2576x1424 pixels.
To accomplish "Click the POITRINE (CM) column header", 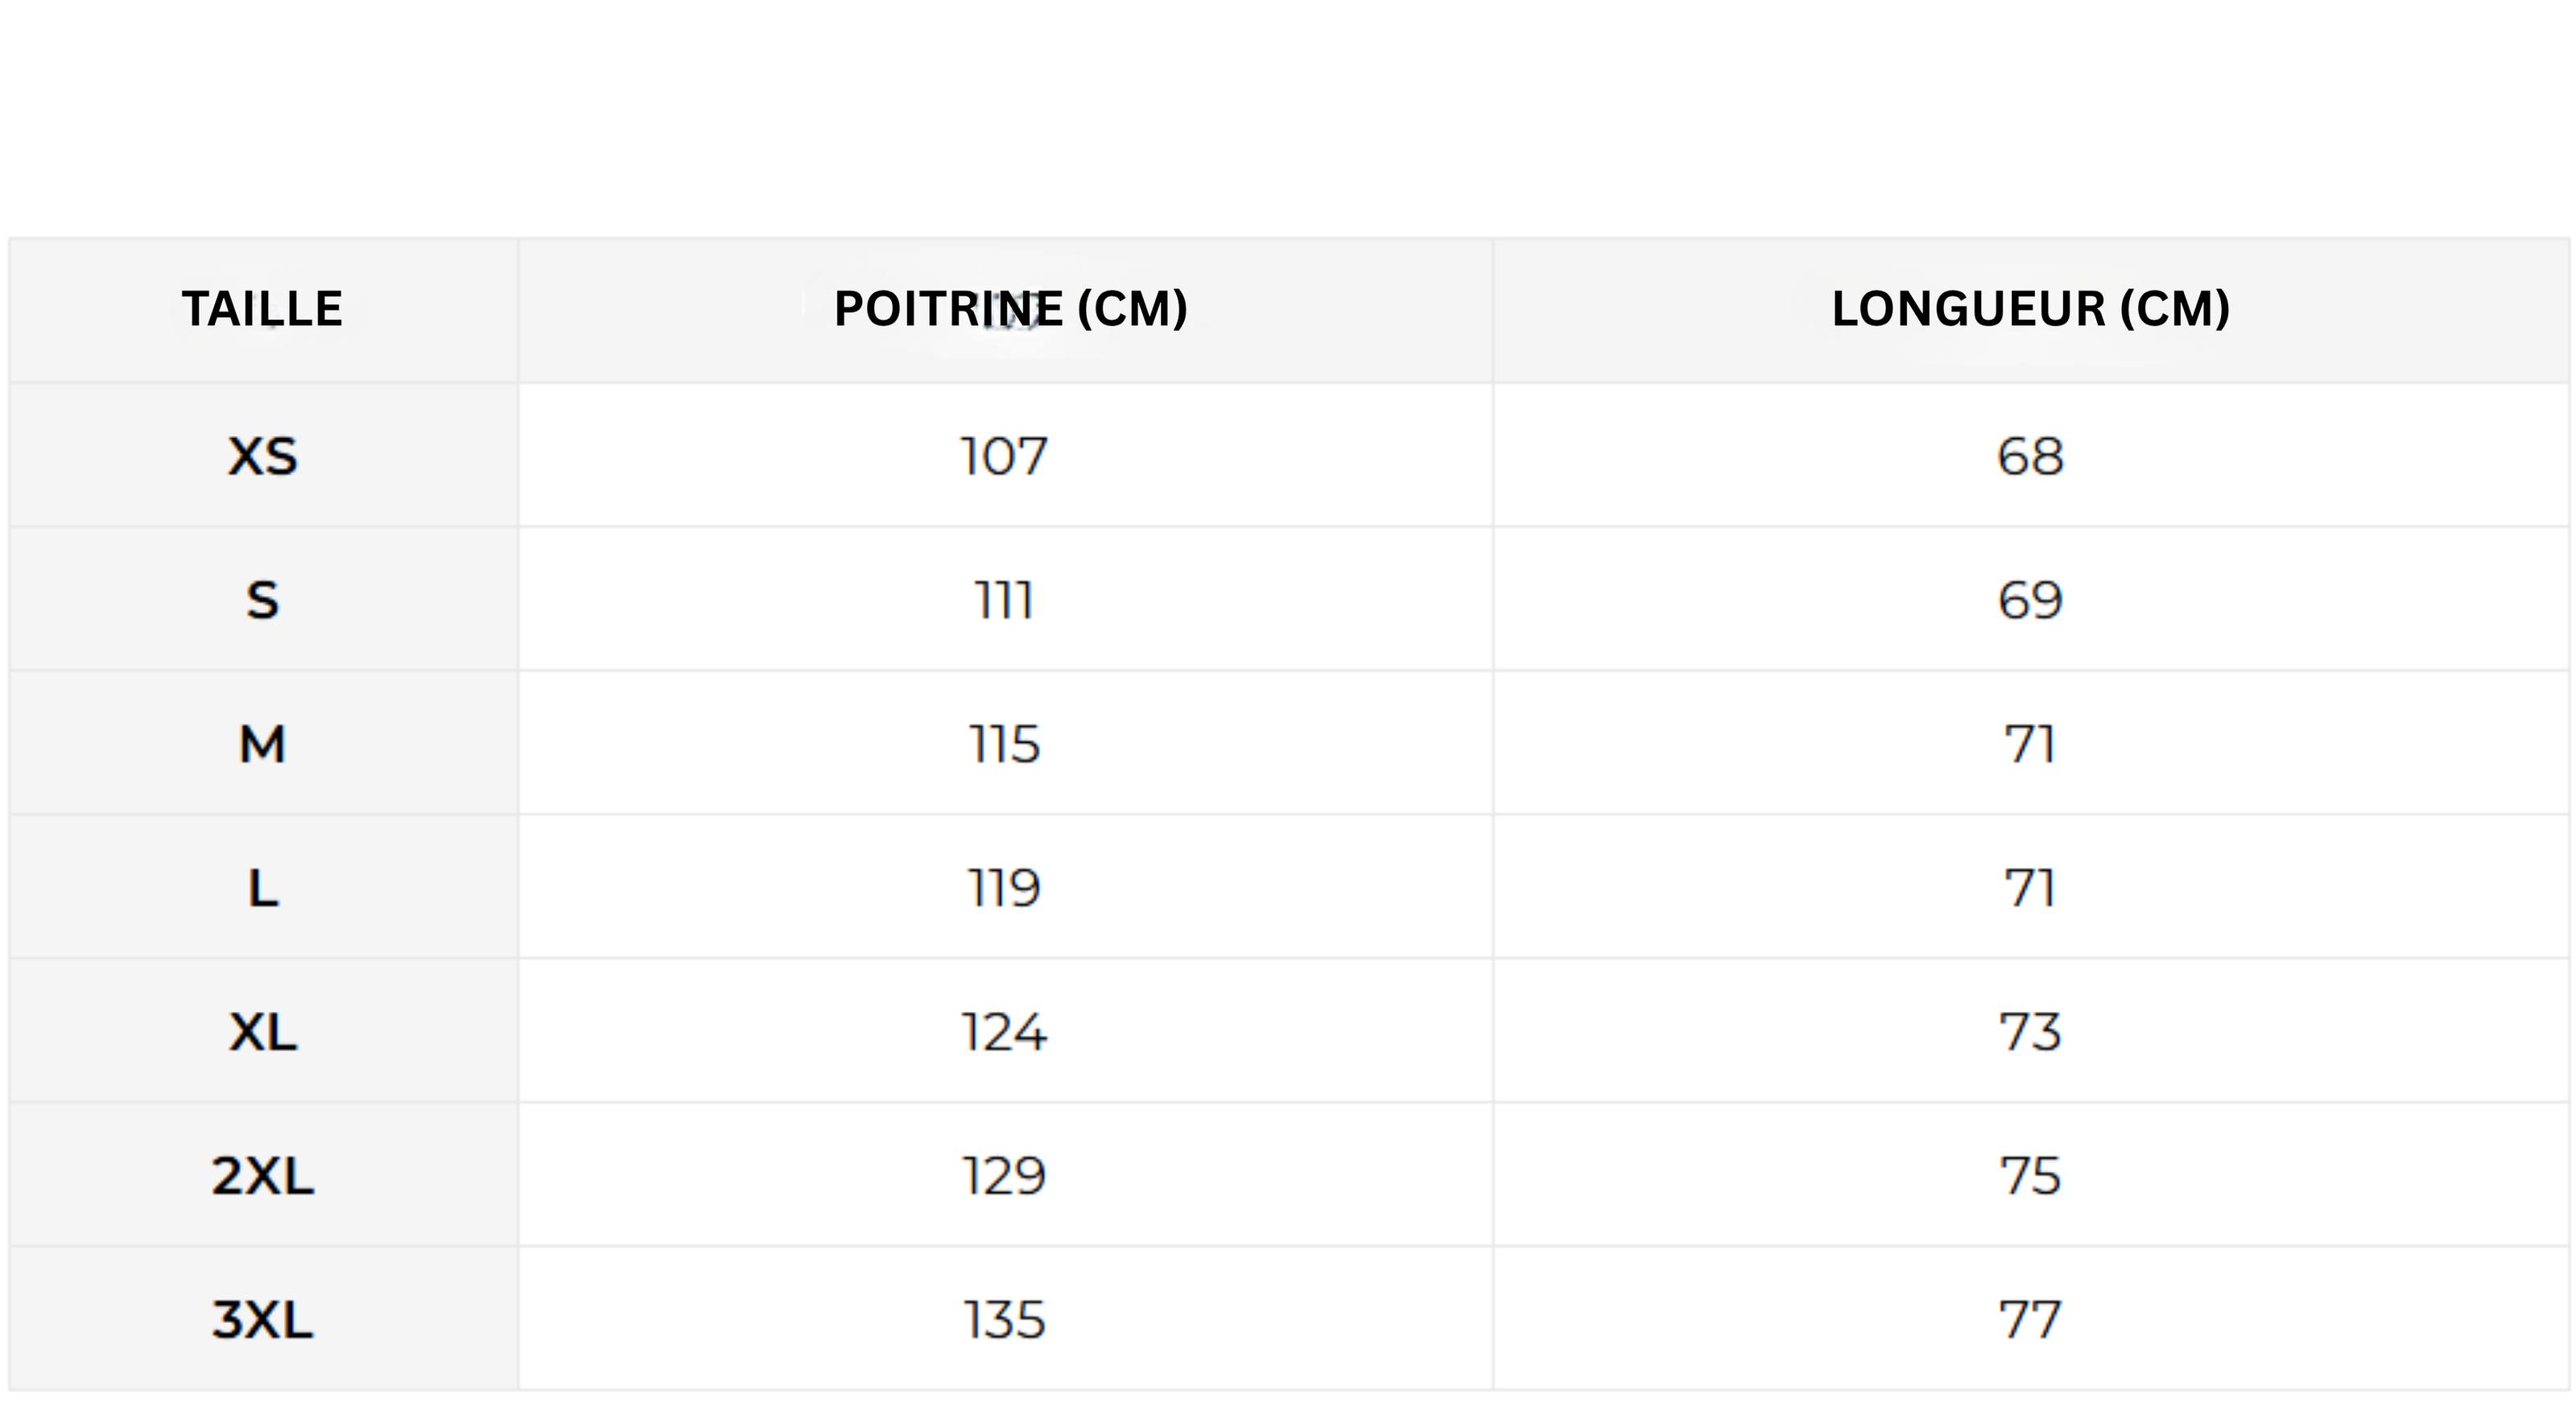I will (1010, 309).
